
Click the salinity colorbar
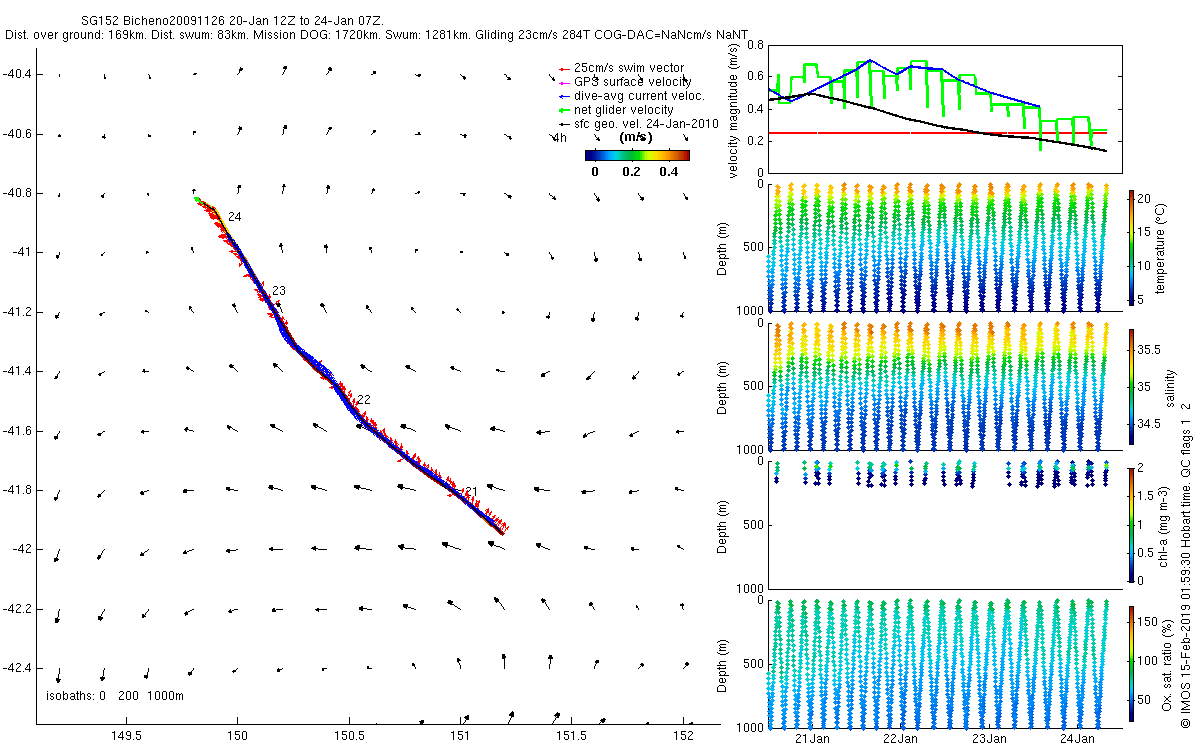[1132, 387]
